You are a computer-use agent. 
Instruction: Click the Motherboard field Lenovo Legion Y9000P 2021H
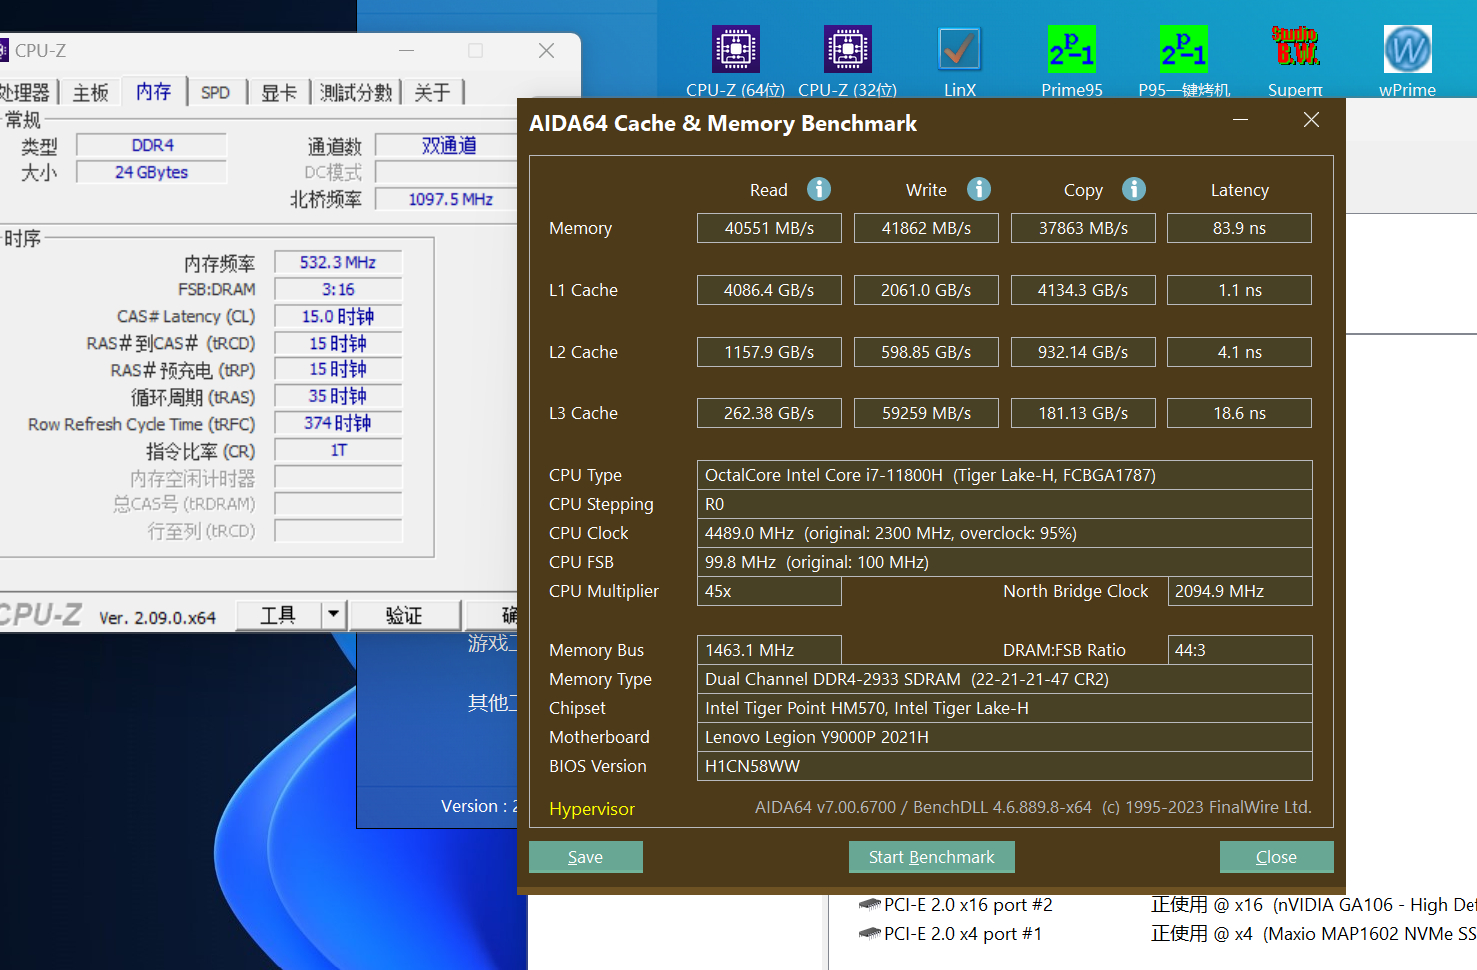tap(1004, 737)
